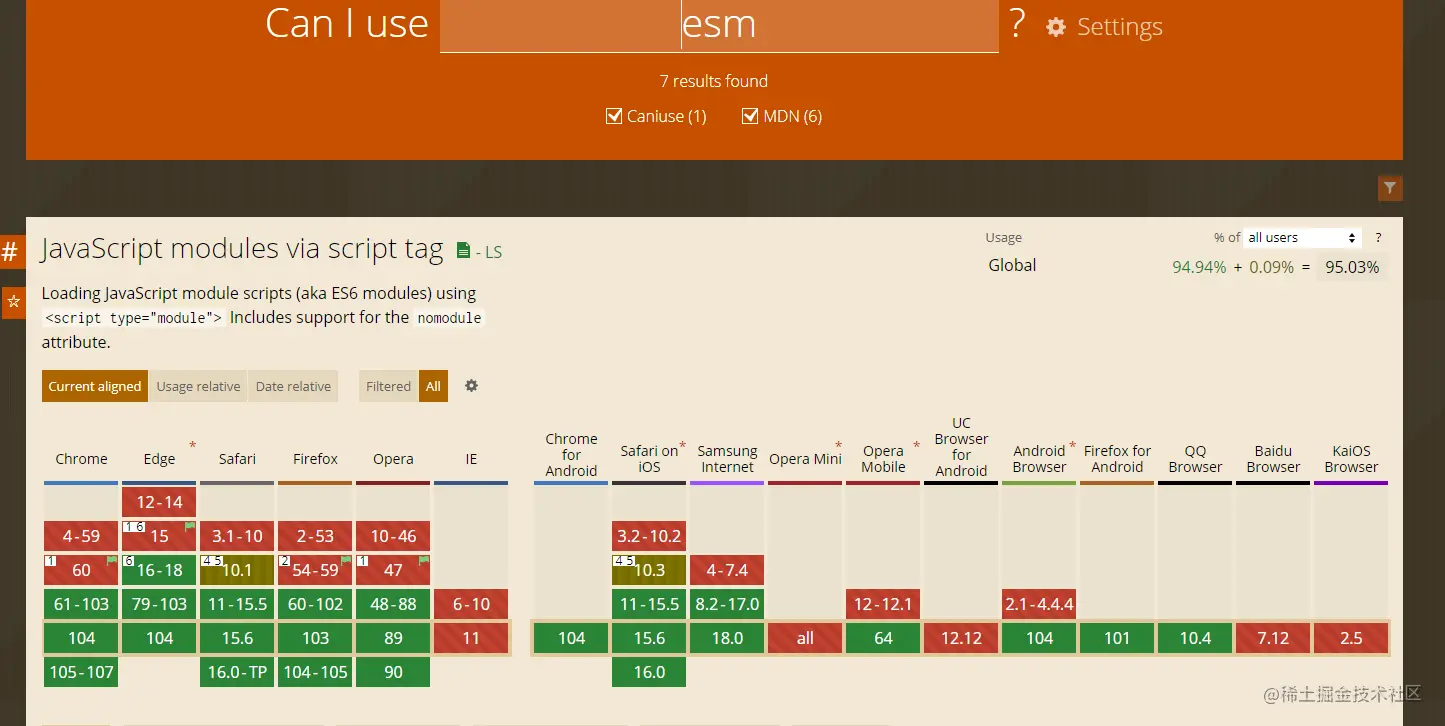Image resolution: width=1445 pixels, height=726 pixels.
Task: Click the Edge 12-14 cell
Action: point(159,502)
